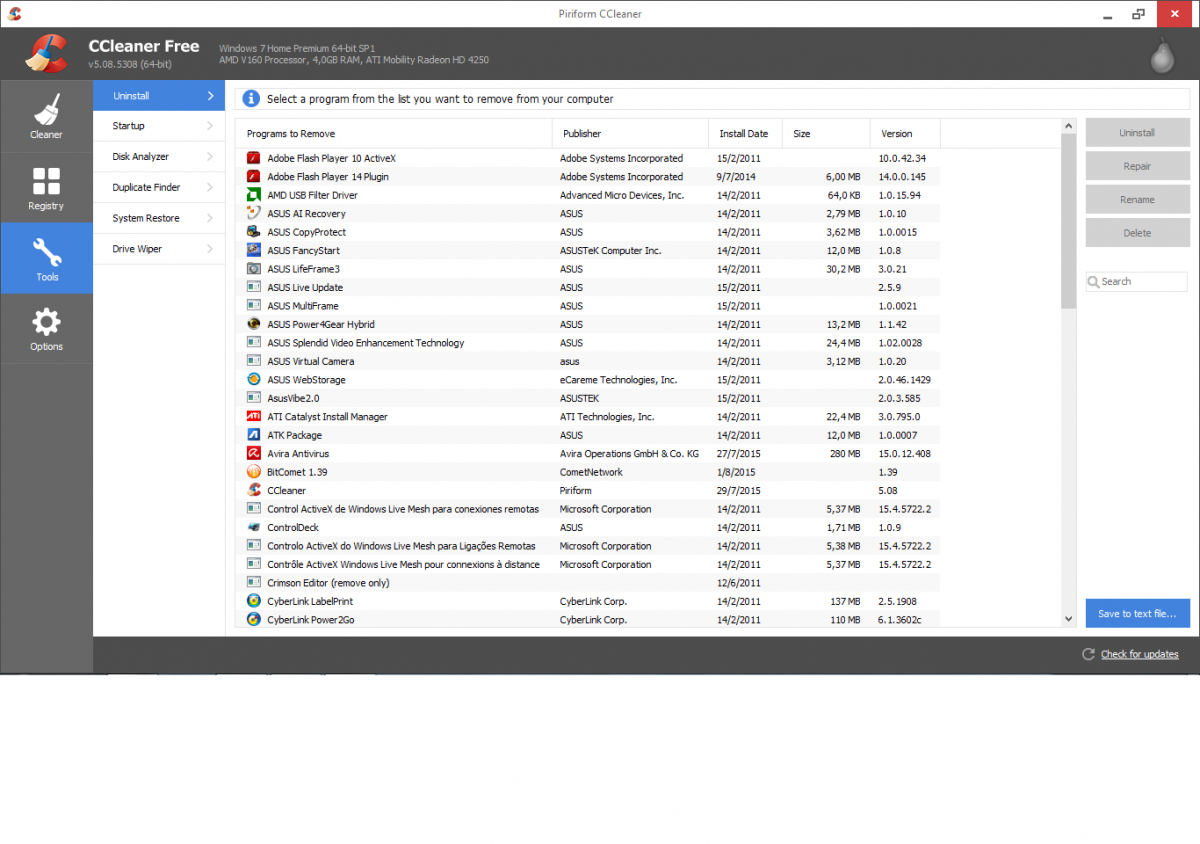This screenshot has width=1200, height=844.
Task: Click the Rename button
Action: pos(1137,199)
